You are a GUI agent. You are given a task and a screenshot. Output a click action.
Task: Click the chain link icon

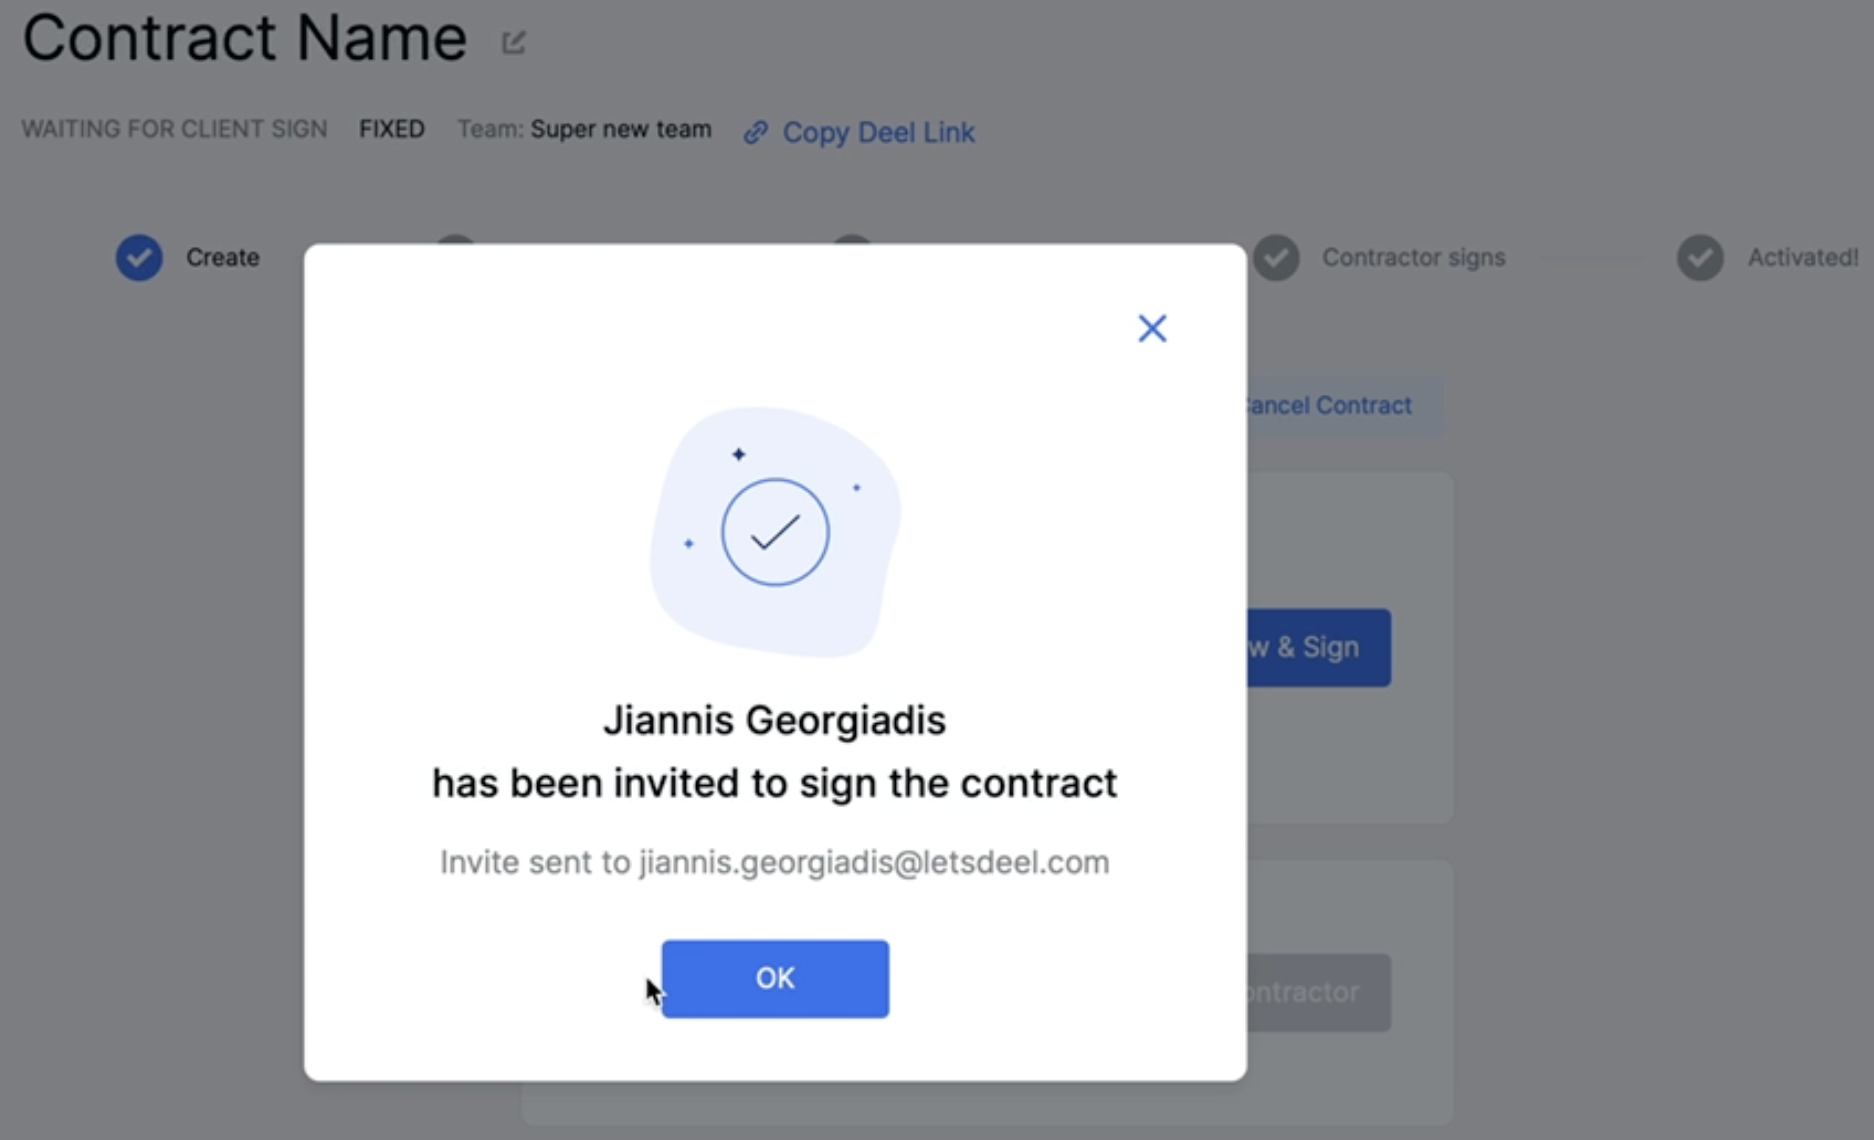755,132
